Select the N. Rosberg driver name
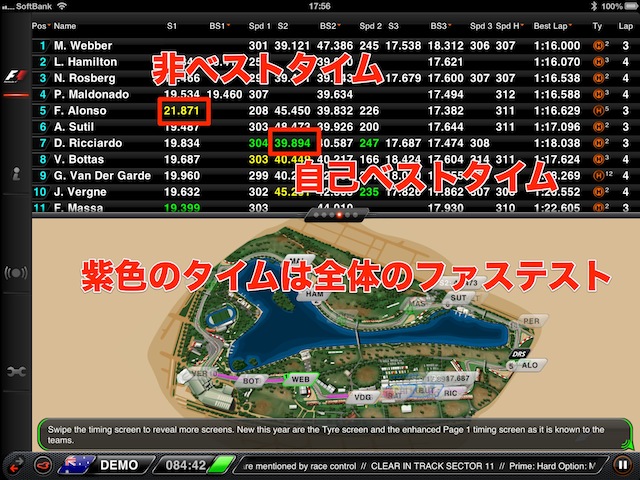640x480 pixels. pyautogui.click(x=84, y=78)
